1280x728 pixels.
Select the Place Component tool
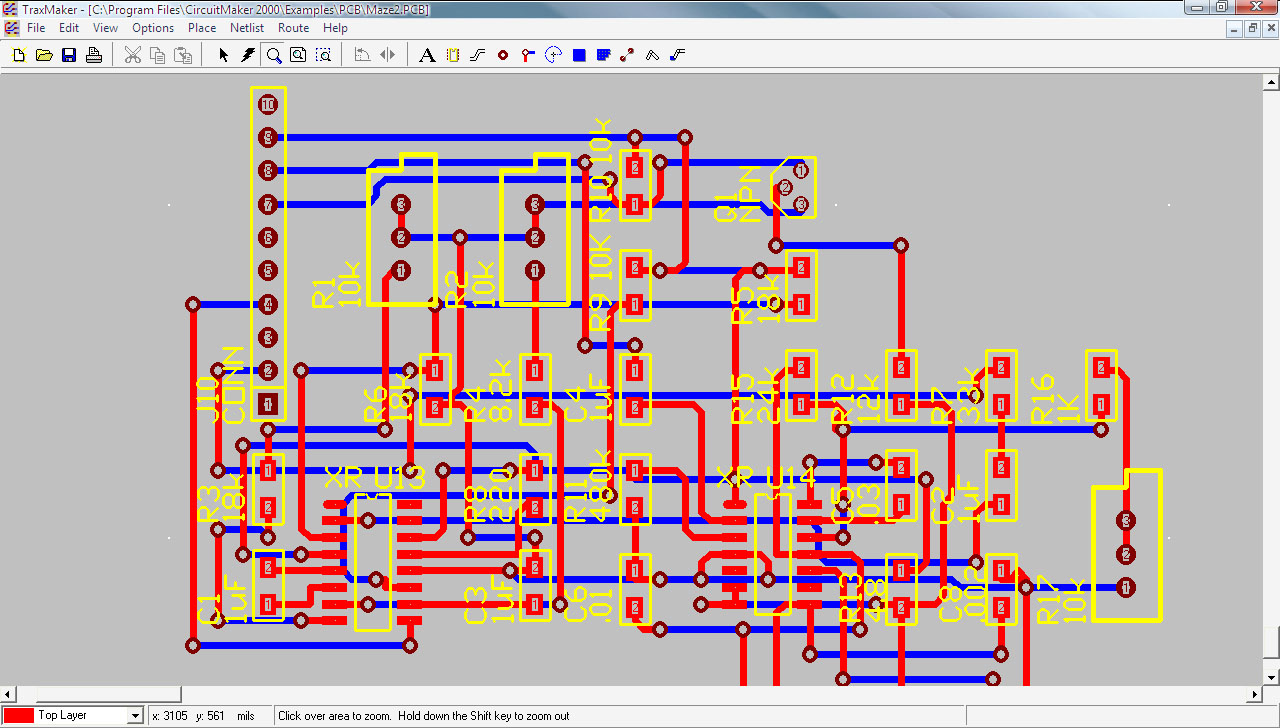coord(451,55)
